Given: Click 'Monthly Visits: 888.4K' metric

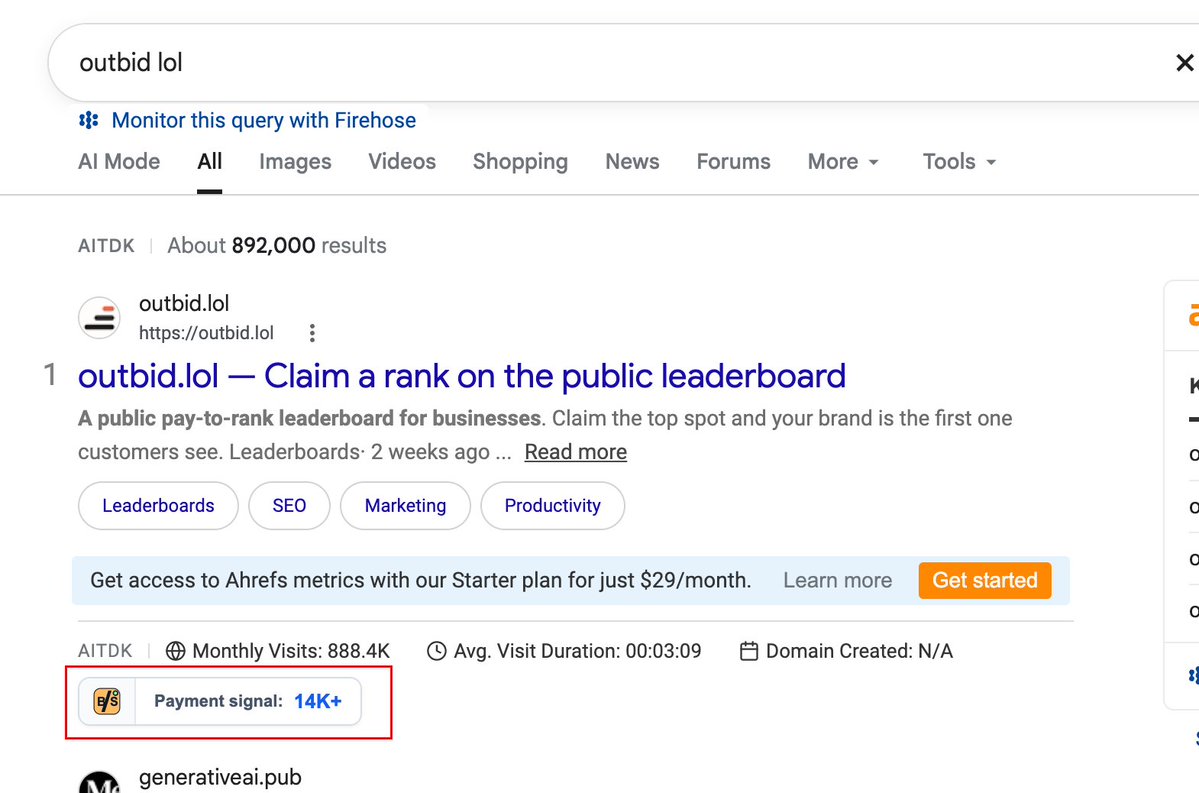Looking at the screenshot, I should pos(291,651).
